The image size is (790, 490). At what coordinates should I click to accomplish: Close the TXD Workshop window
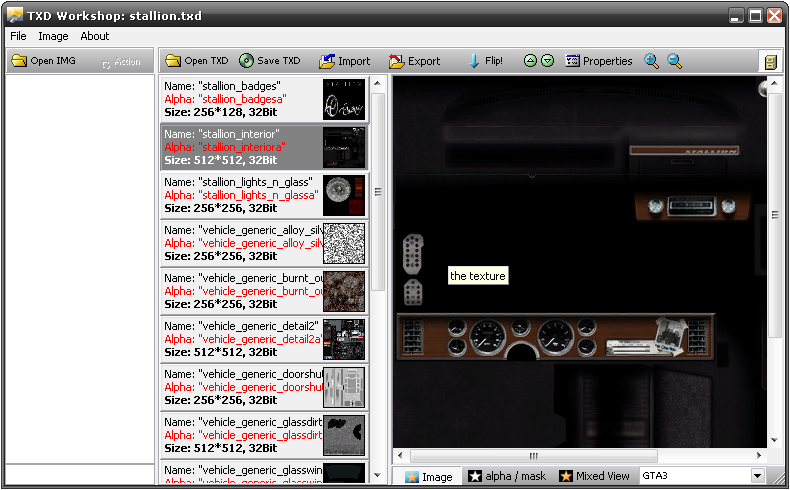click(x=774, y=16)
